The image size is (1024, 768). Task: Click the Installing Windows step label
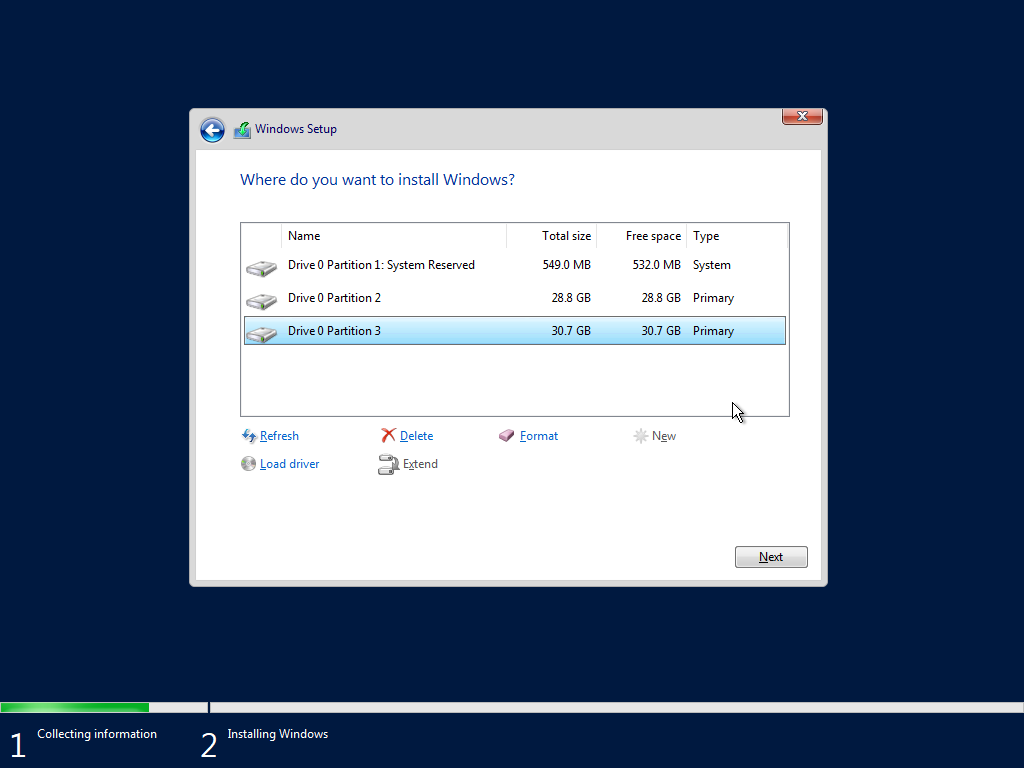click(277, 733)
